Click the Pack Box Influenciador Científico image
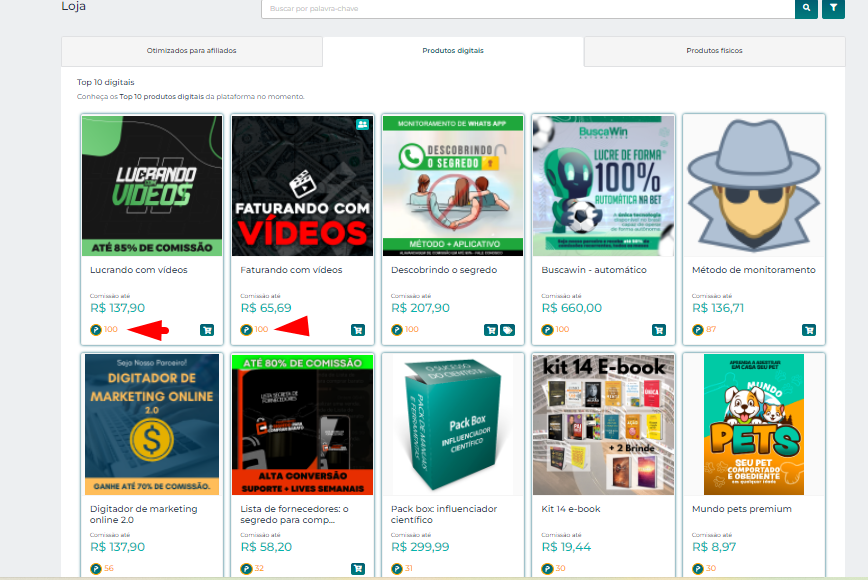 point(453,424)
